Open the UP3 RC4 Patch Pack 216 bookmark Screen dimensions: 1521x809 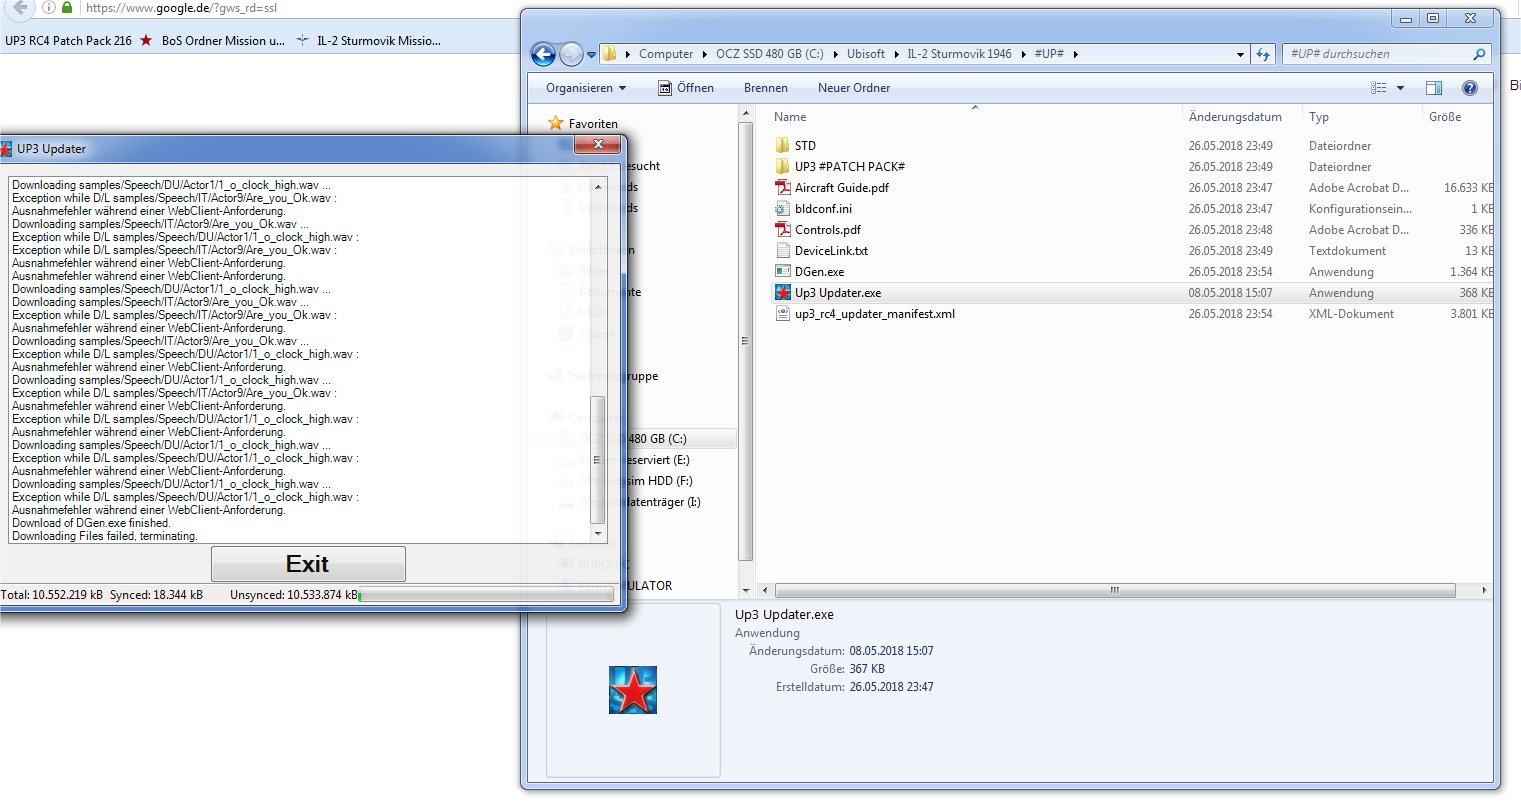(x=68, y=41)
